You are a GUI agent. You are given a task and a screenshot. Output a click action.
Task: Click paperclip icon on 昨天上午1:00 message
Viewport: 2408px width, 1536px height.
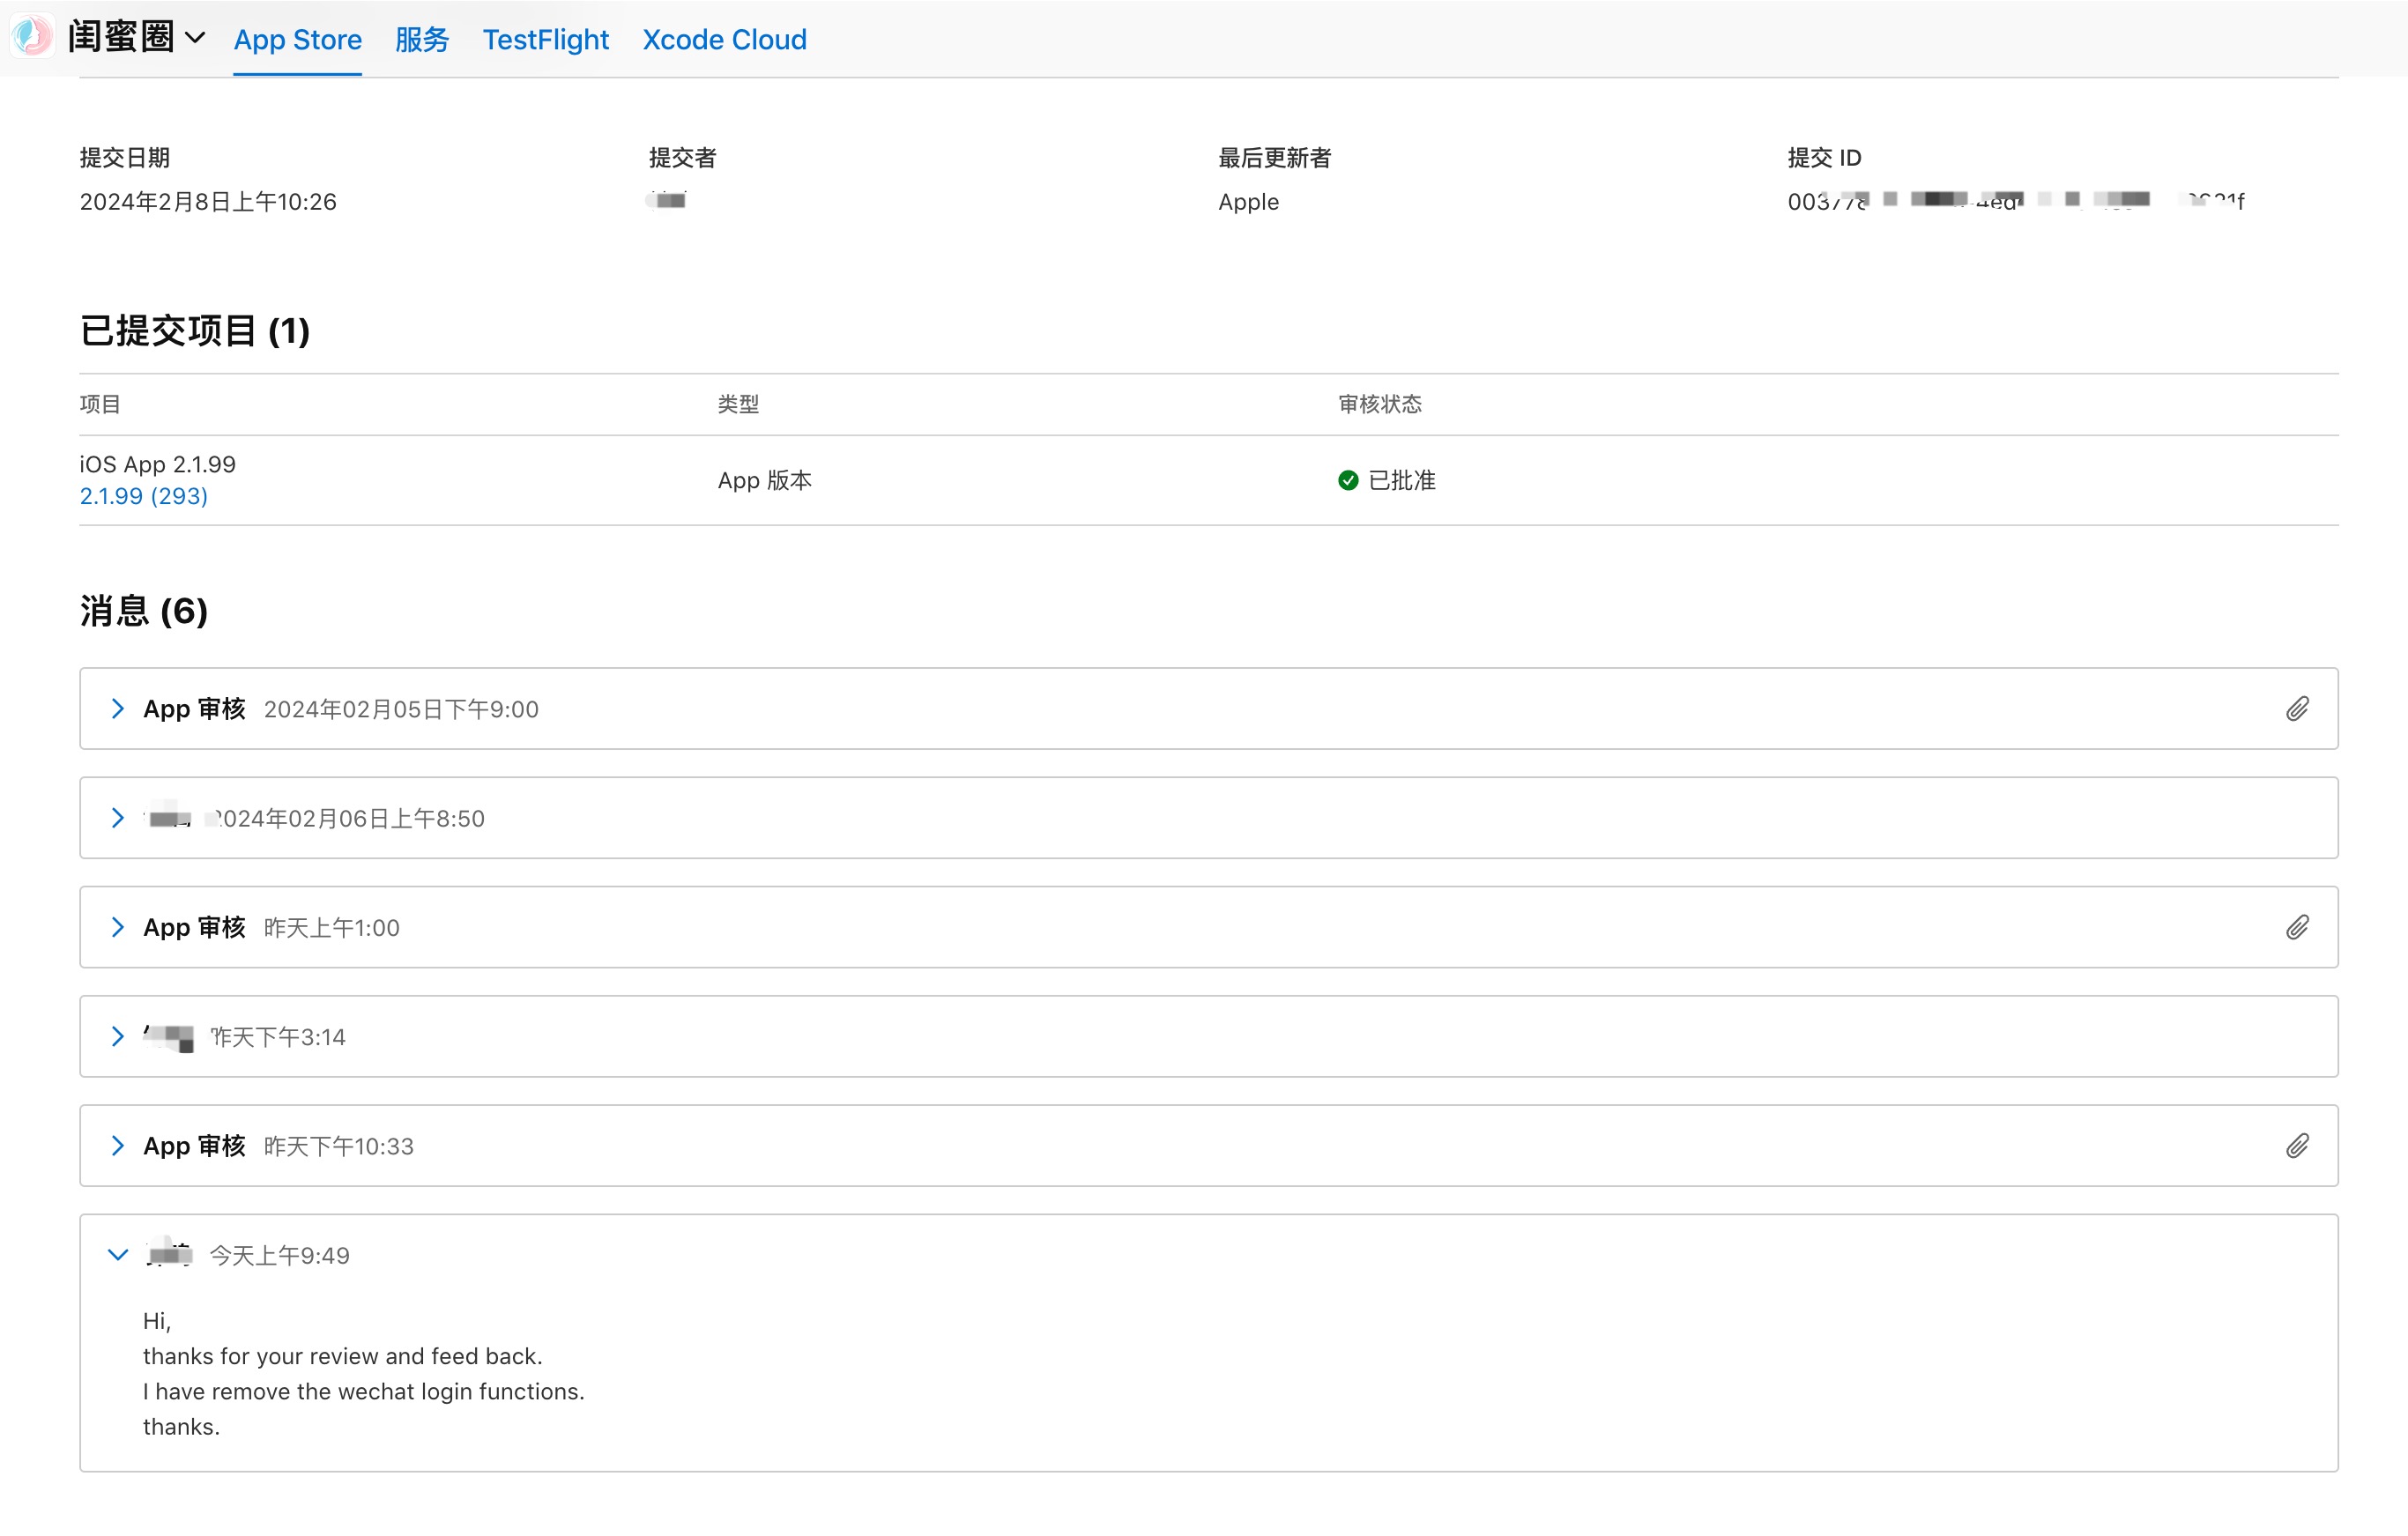[x=2297, y=927]
